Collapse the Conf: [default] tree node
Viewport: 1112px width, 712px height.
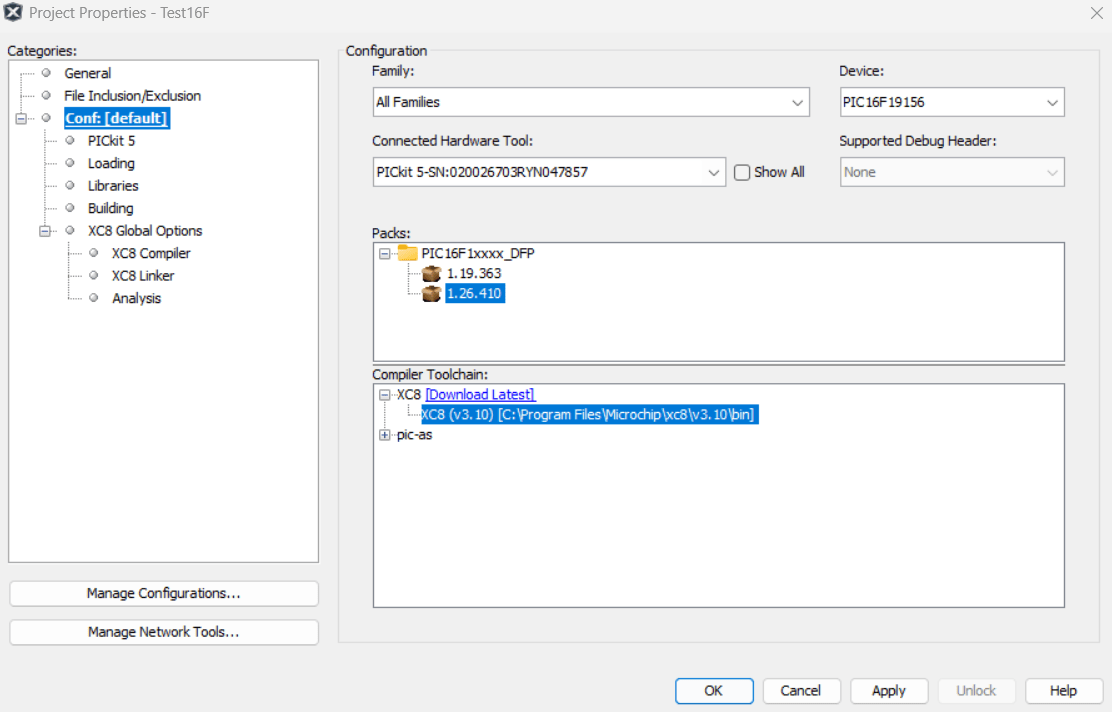(20, 119)
